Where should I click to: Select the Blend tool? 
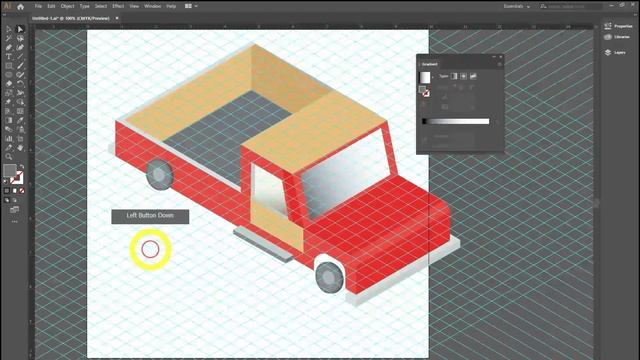pos(9,129)
